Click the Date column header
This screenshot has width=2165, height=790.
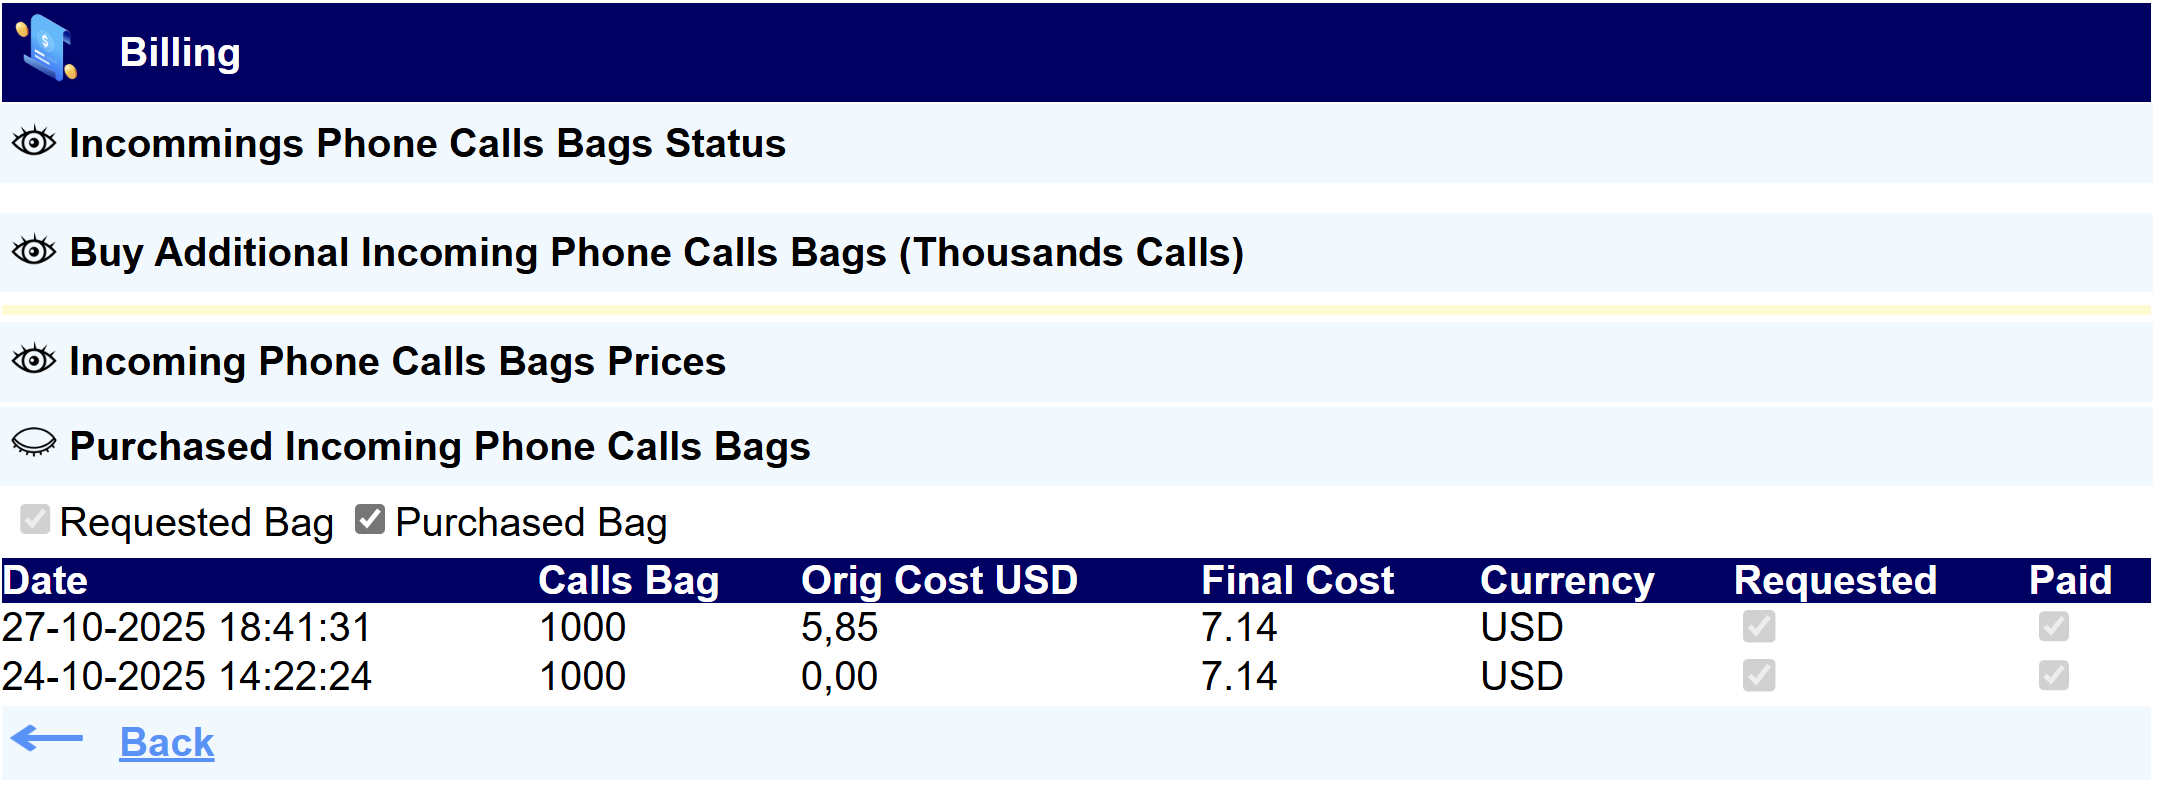(46, 581)
